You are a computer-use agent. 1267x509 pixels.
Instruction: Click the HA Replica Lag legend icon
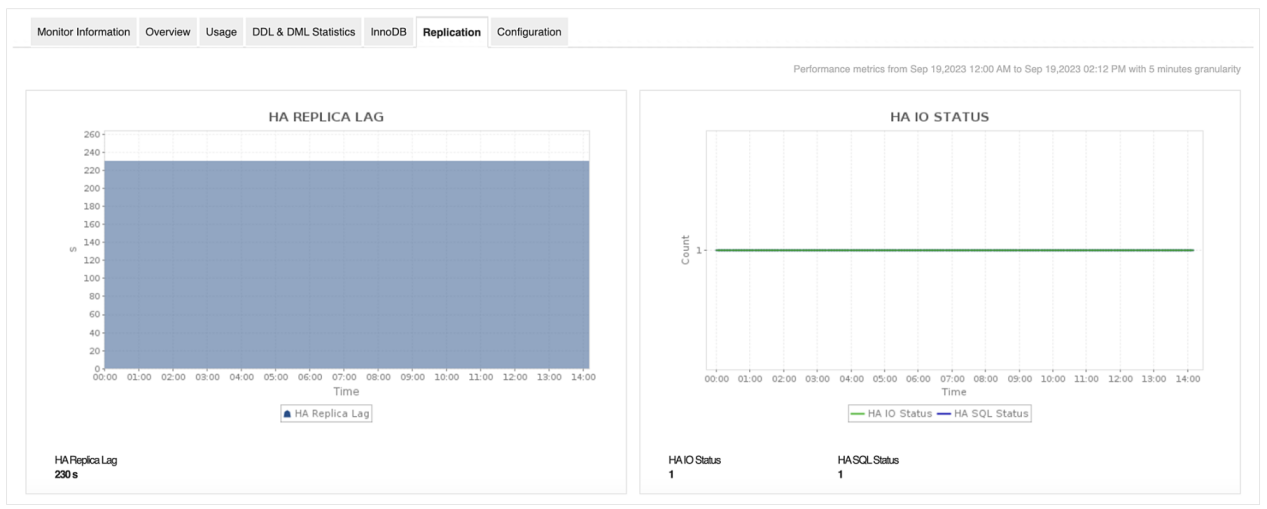288,413
